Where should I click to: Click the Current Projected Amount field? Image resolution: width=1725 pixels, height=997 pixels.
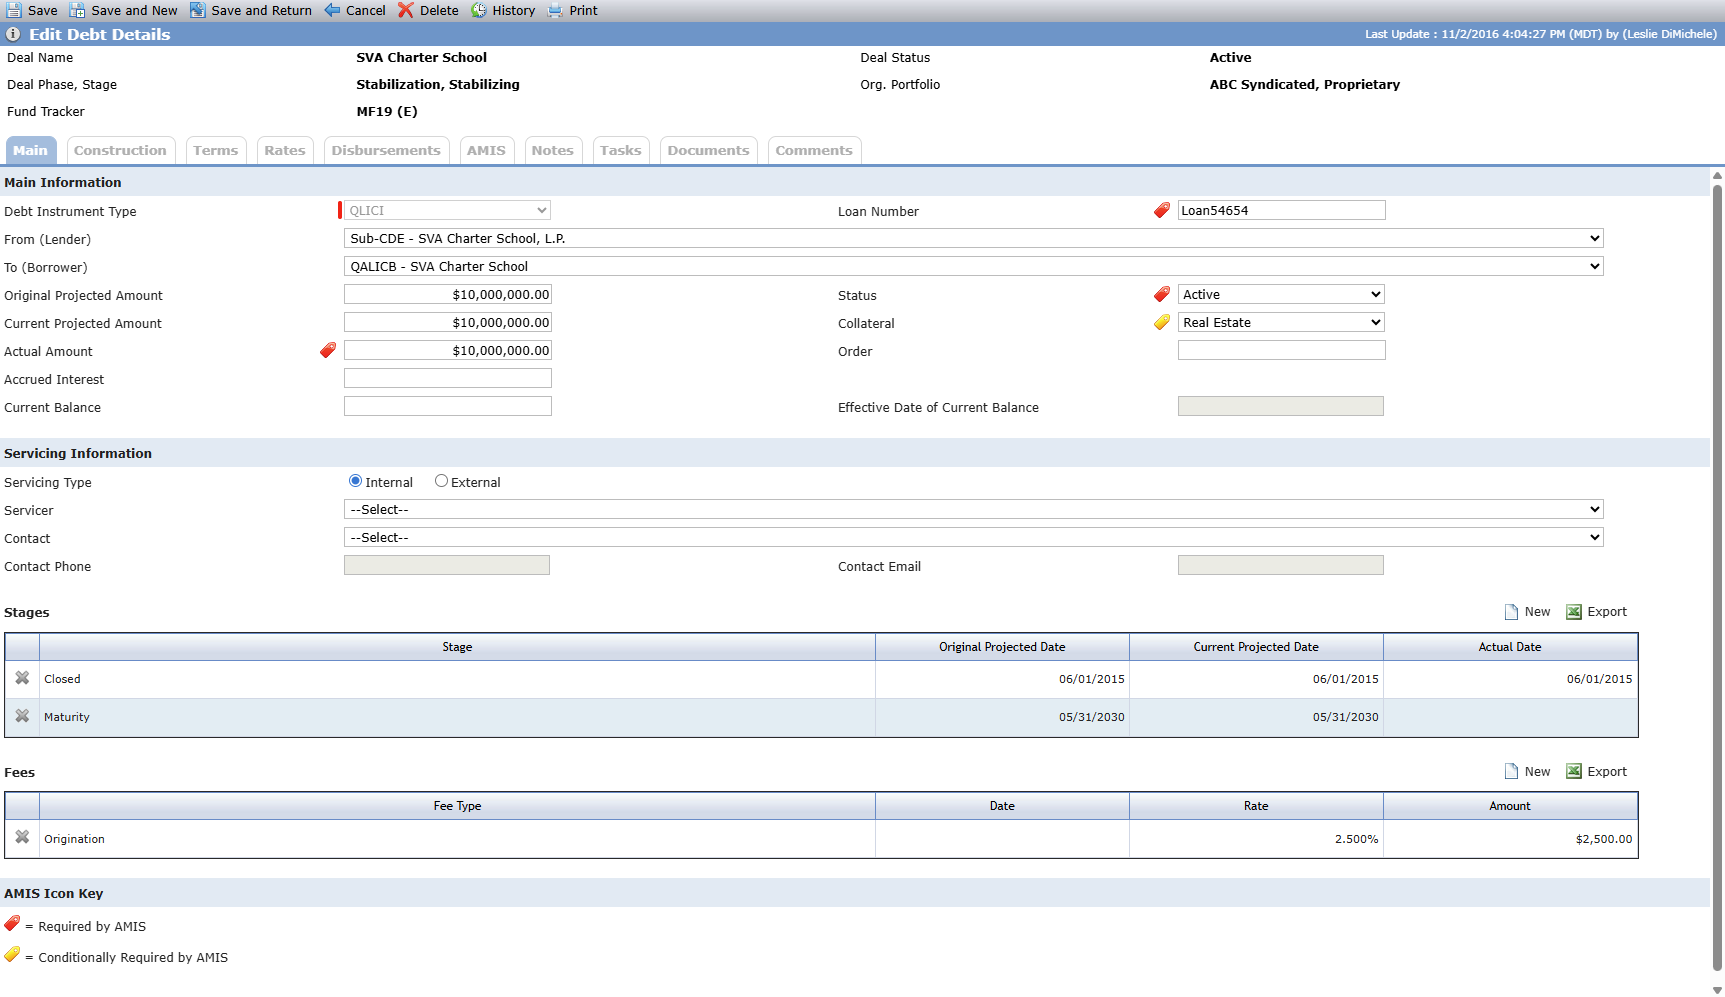tap(448, 322)
